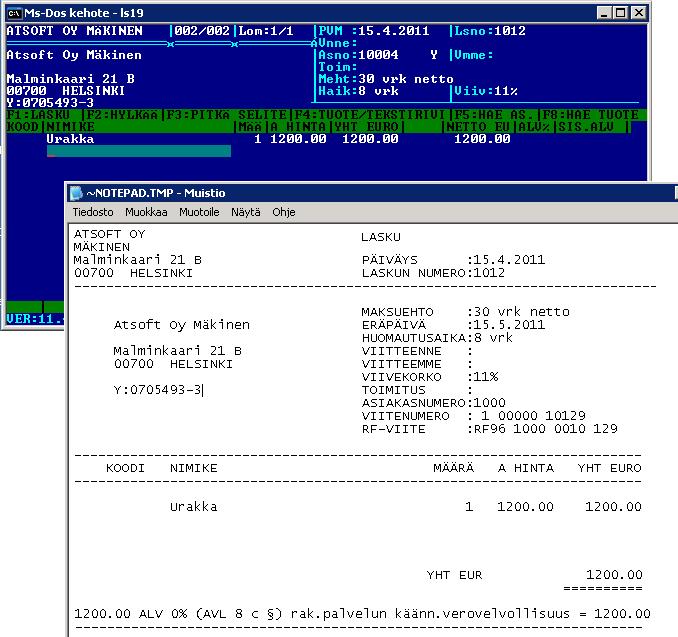Screen dimensions: 678x637
Task: Click F5:HAE AS. in the DOS bar
Action: [492, 115]
